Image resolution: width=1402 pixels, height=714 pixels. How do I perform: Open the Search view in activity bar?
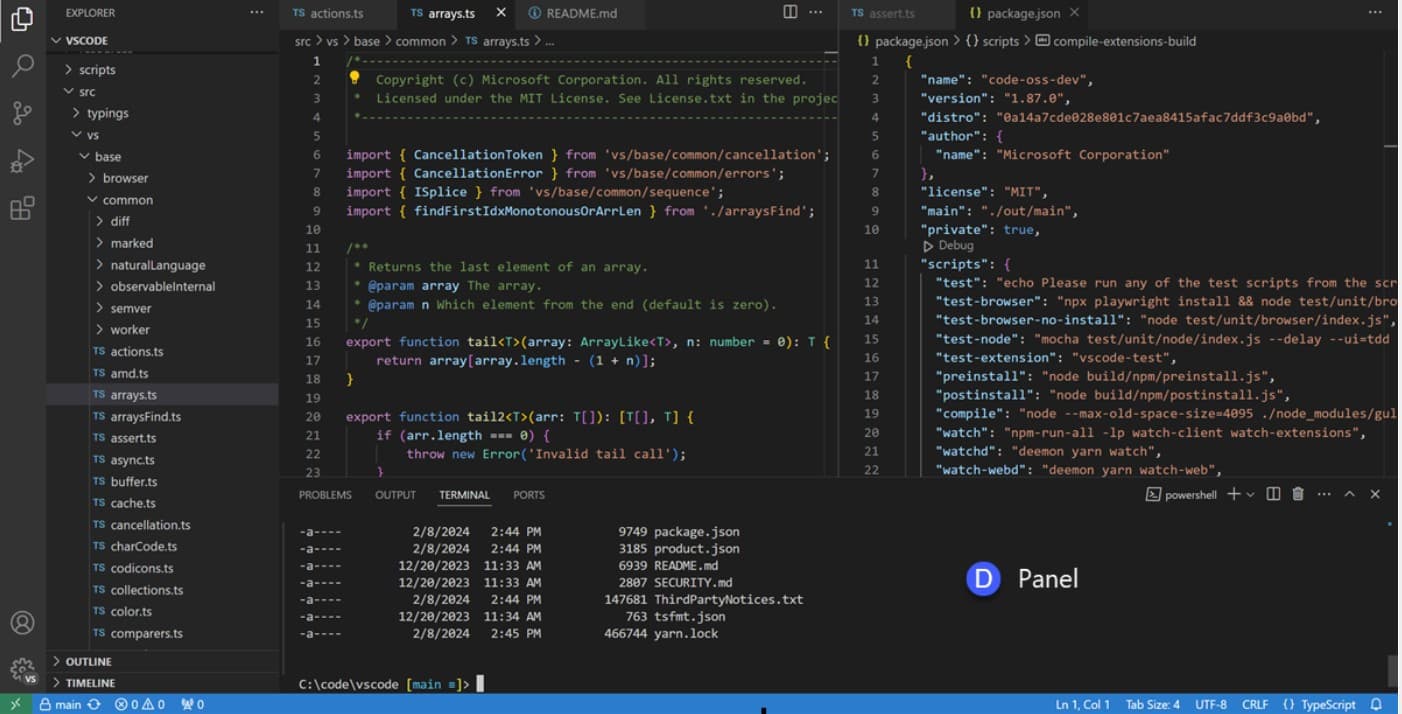coord(22,66)
